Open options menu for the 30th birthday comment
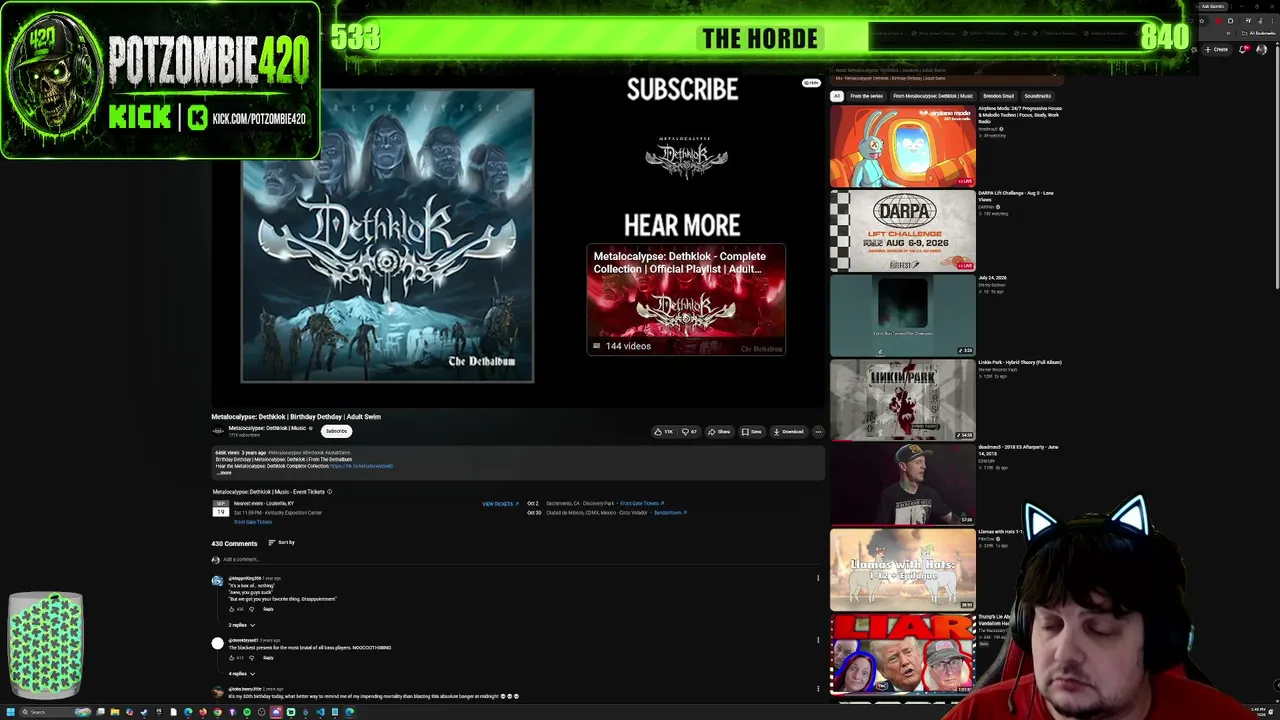1280x720 pixels. (x=818, y=688)
